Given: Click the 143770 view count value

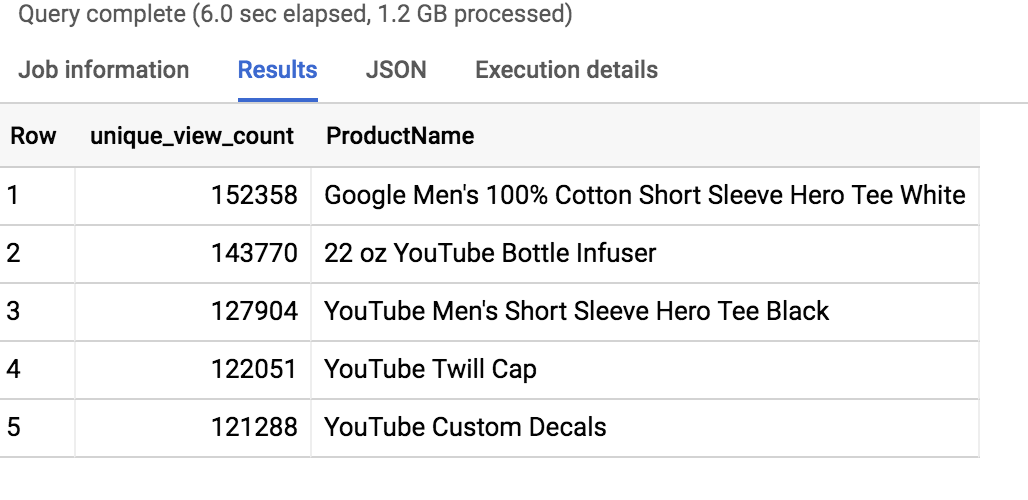Looking at the screenshot, I should [254, 253].
